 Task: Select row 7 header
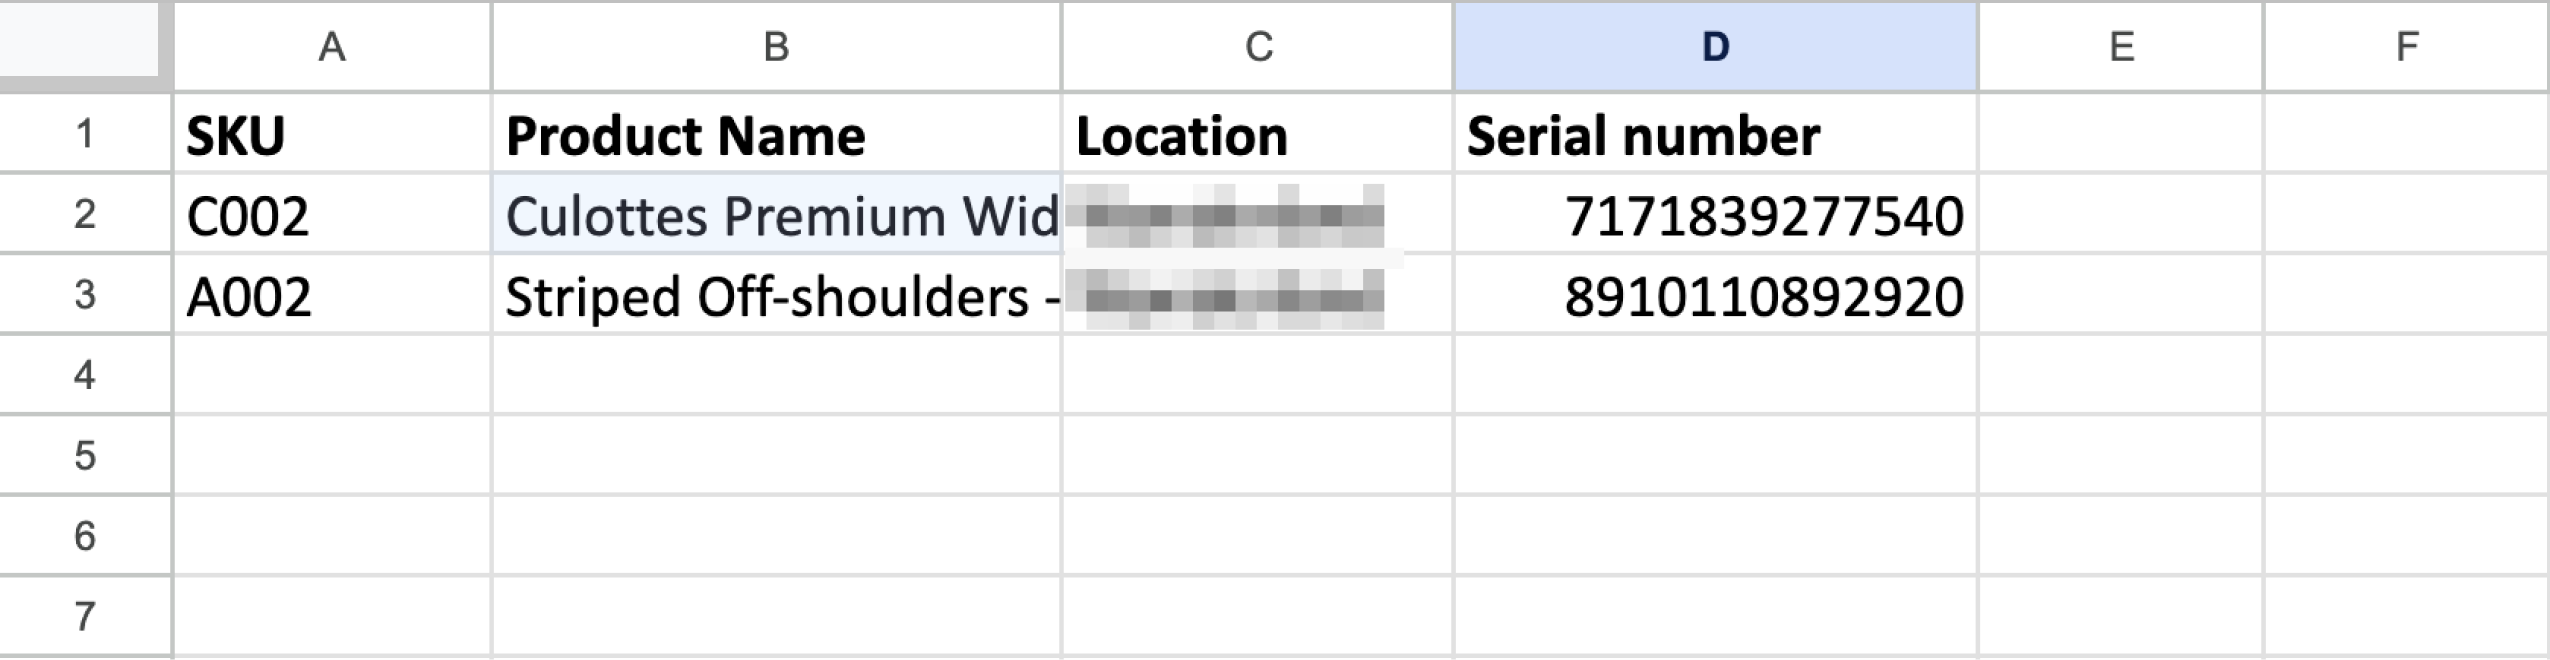(x=85, y=616)
